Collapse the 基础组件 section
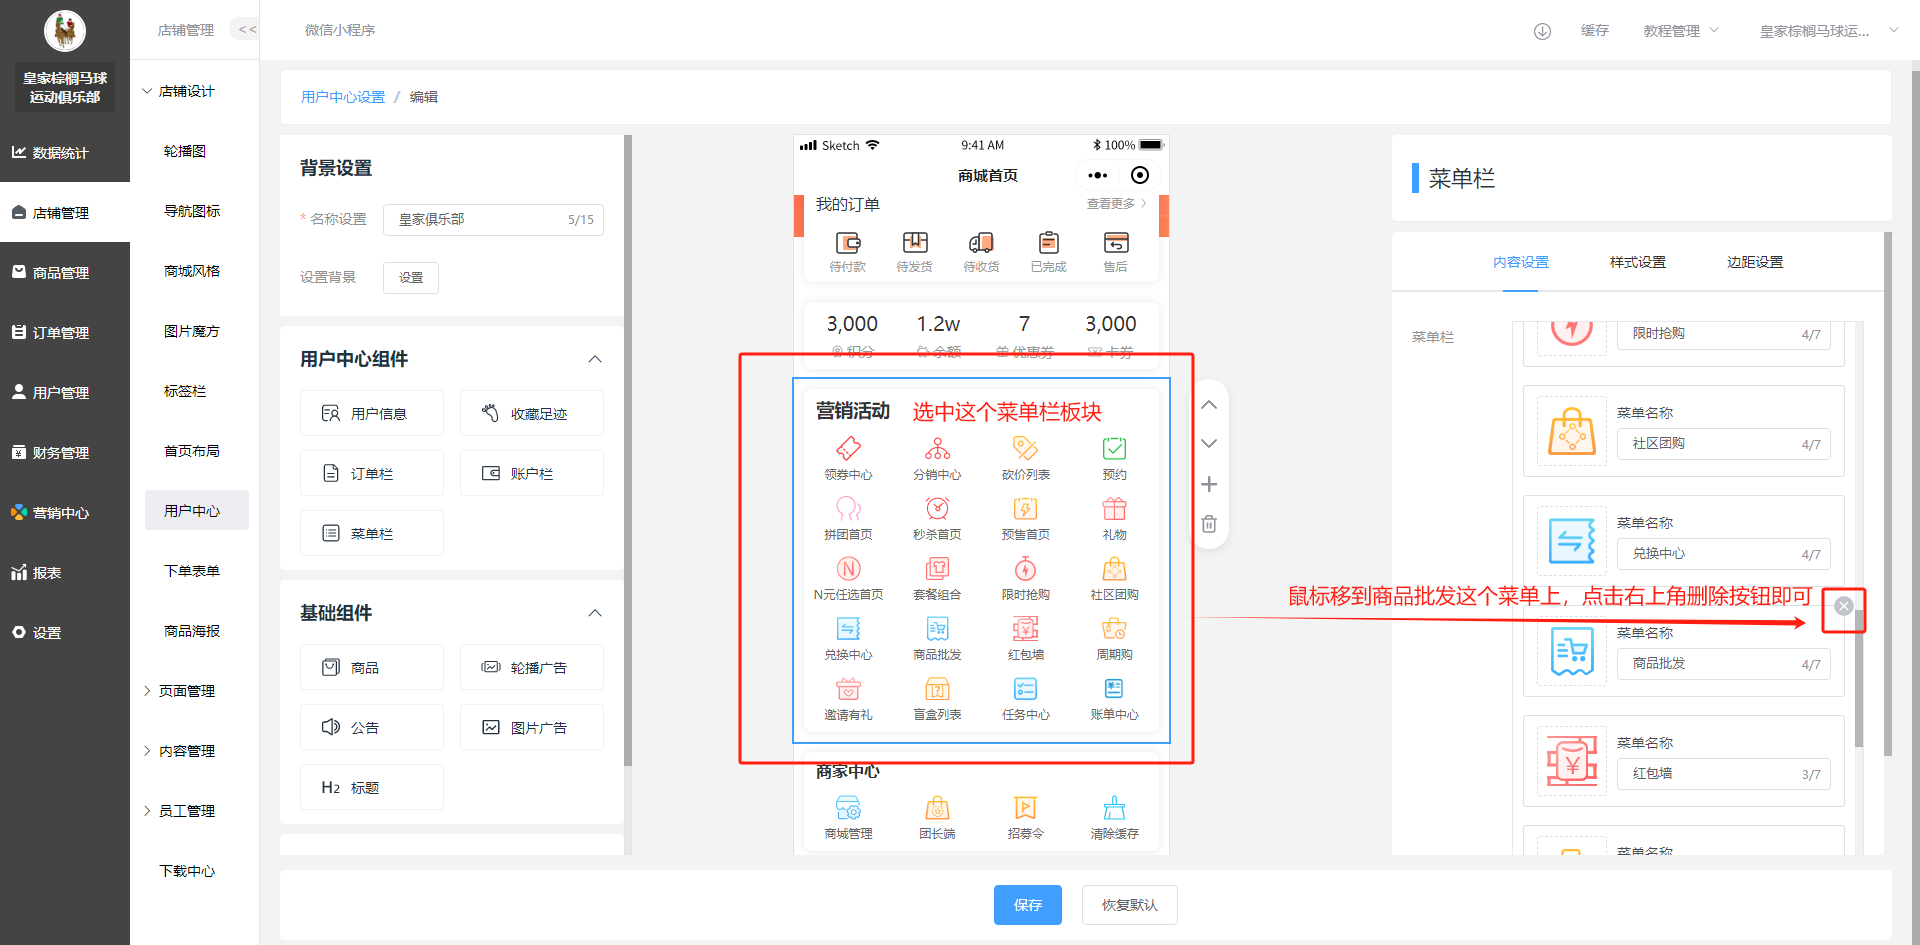This screenshot has width=1920, height=945. (595, 613)
